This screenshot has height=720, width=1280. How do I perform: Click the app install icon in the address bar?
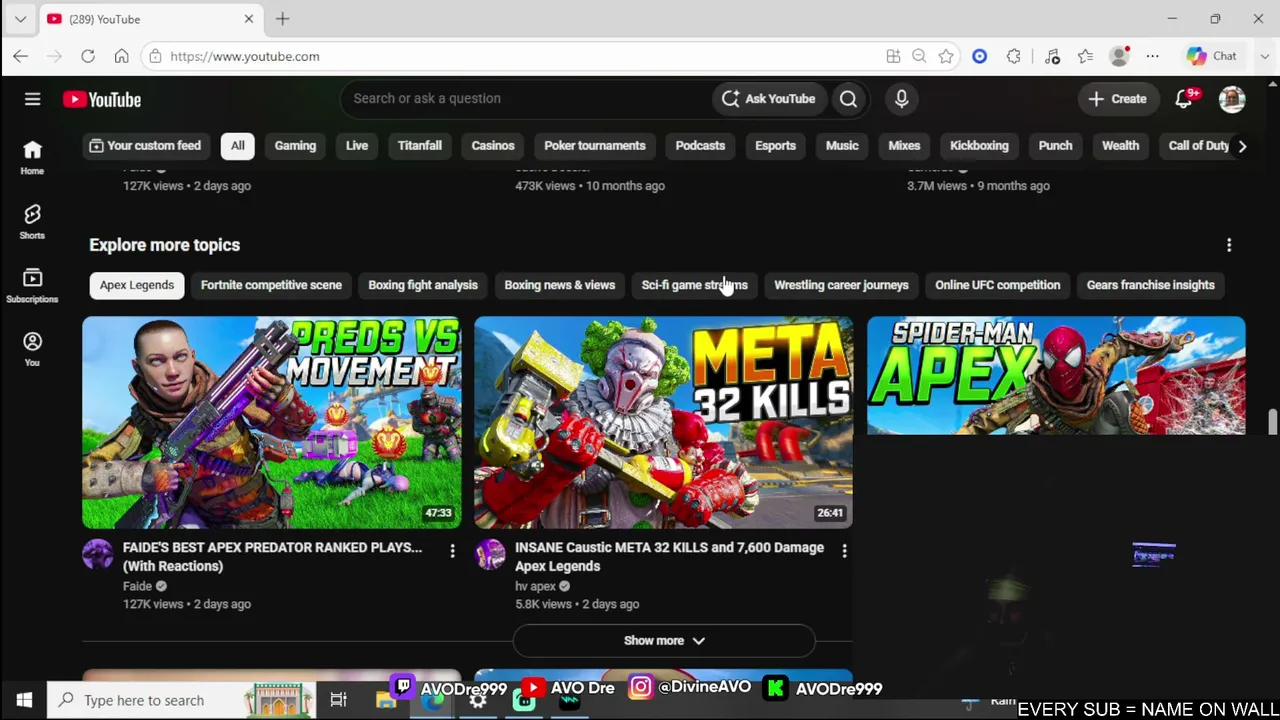[x=893, y=56]
